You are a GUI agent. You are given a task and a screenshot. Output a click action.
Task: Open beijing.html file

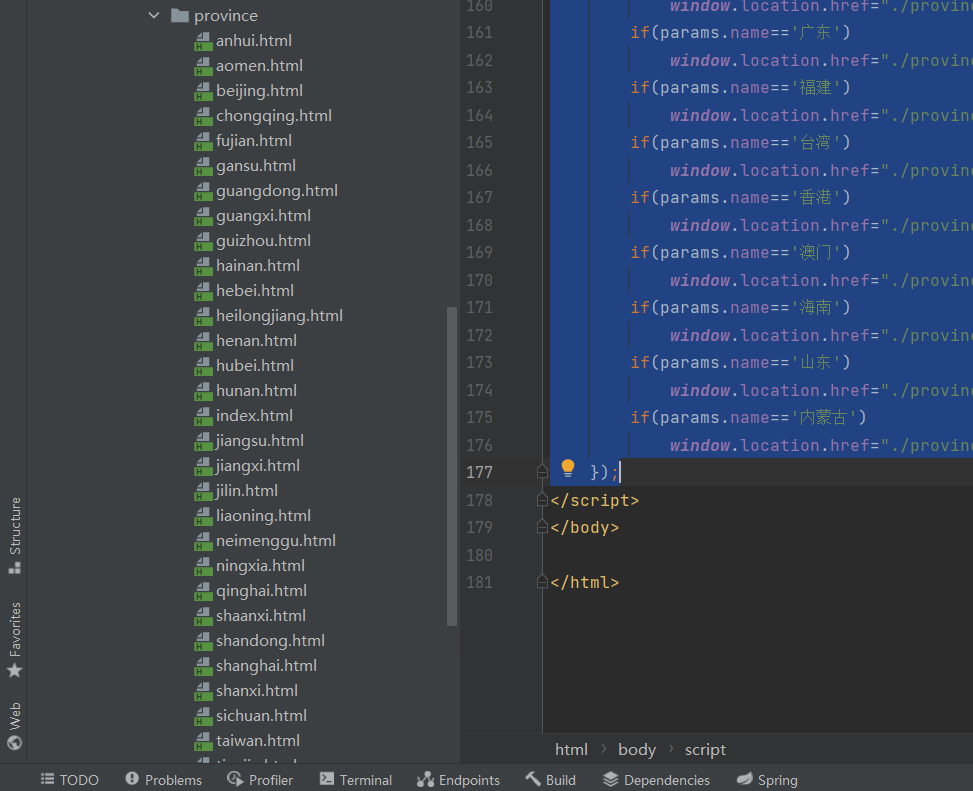(259, 91)
